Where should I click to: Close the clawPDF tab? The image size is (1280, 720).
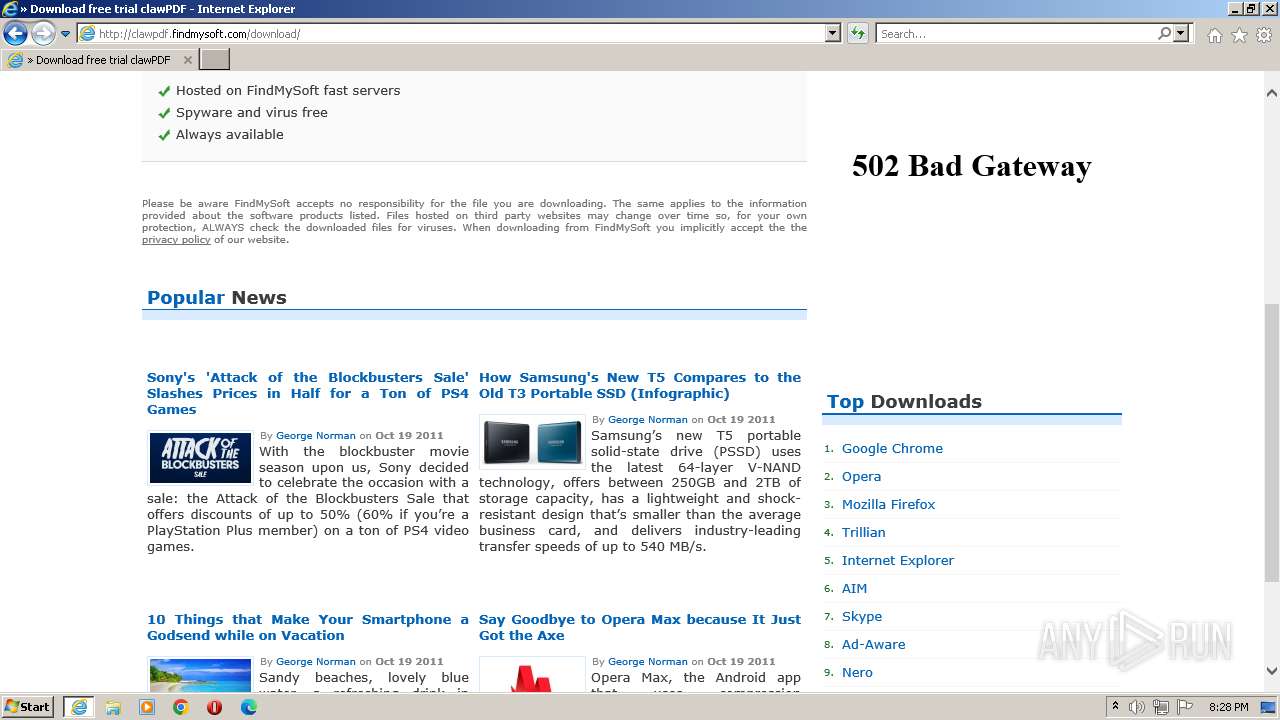(x=187, y=60)
